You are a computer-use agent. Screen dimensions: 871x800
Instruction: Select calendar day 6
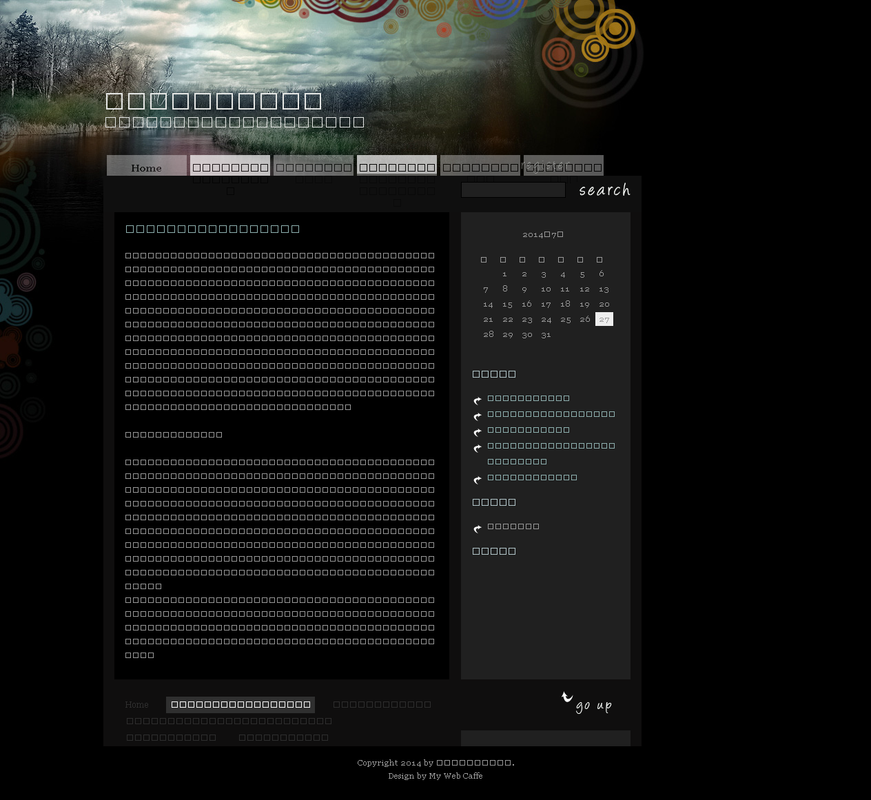pos(602,273)
